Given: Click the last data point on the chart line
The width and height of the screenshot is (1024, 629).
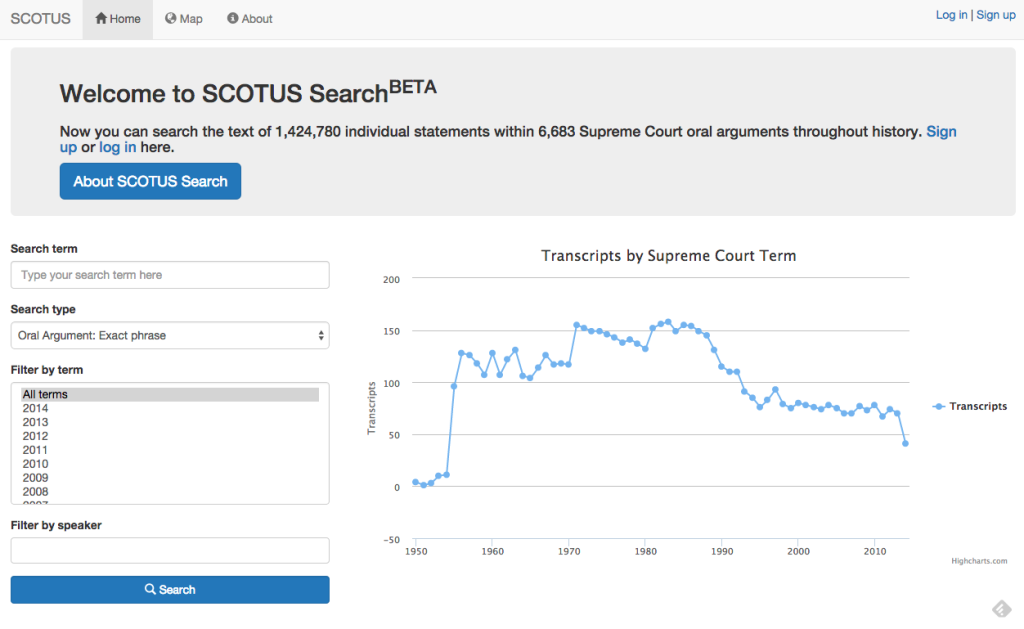Looking at the screenshot, I should (x=905, y=444).
